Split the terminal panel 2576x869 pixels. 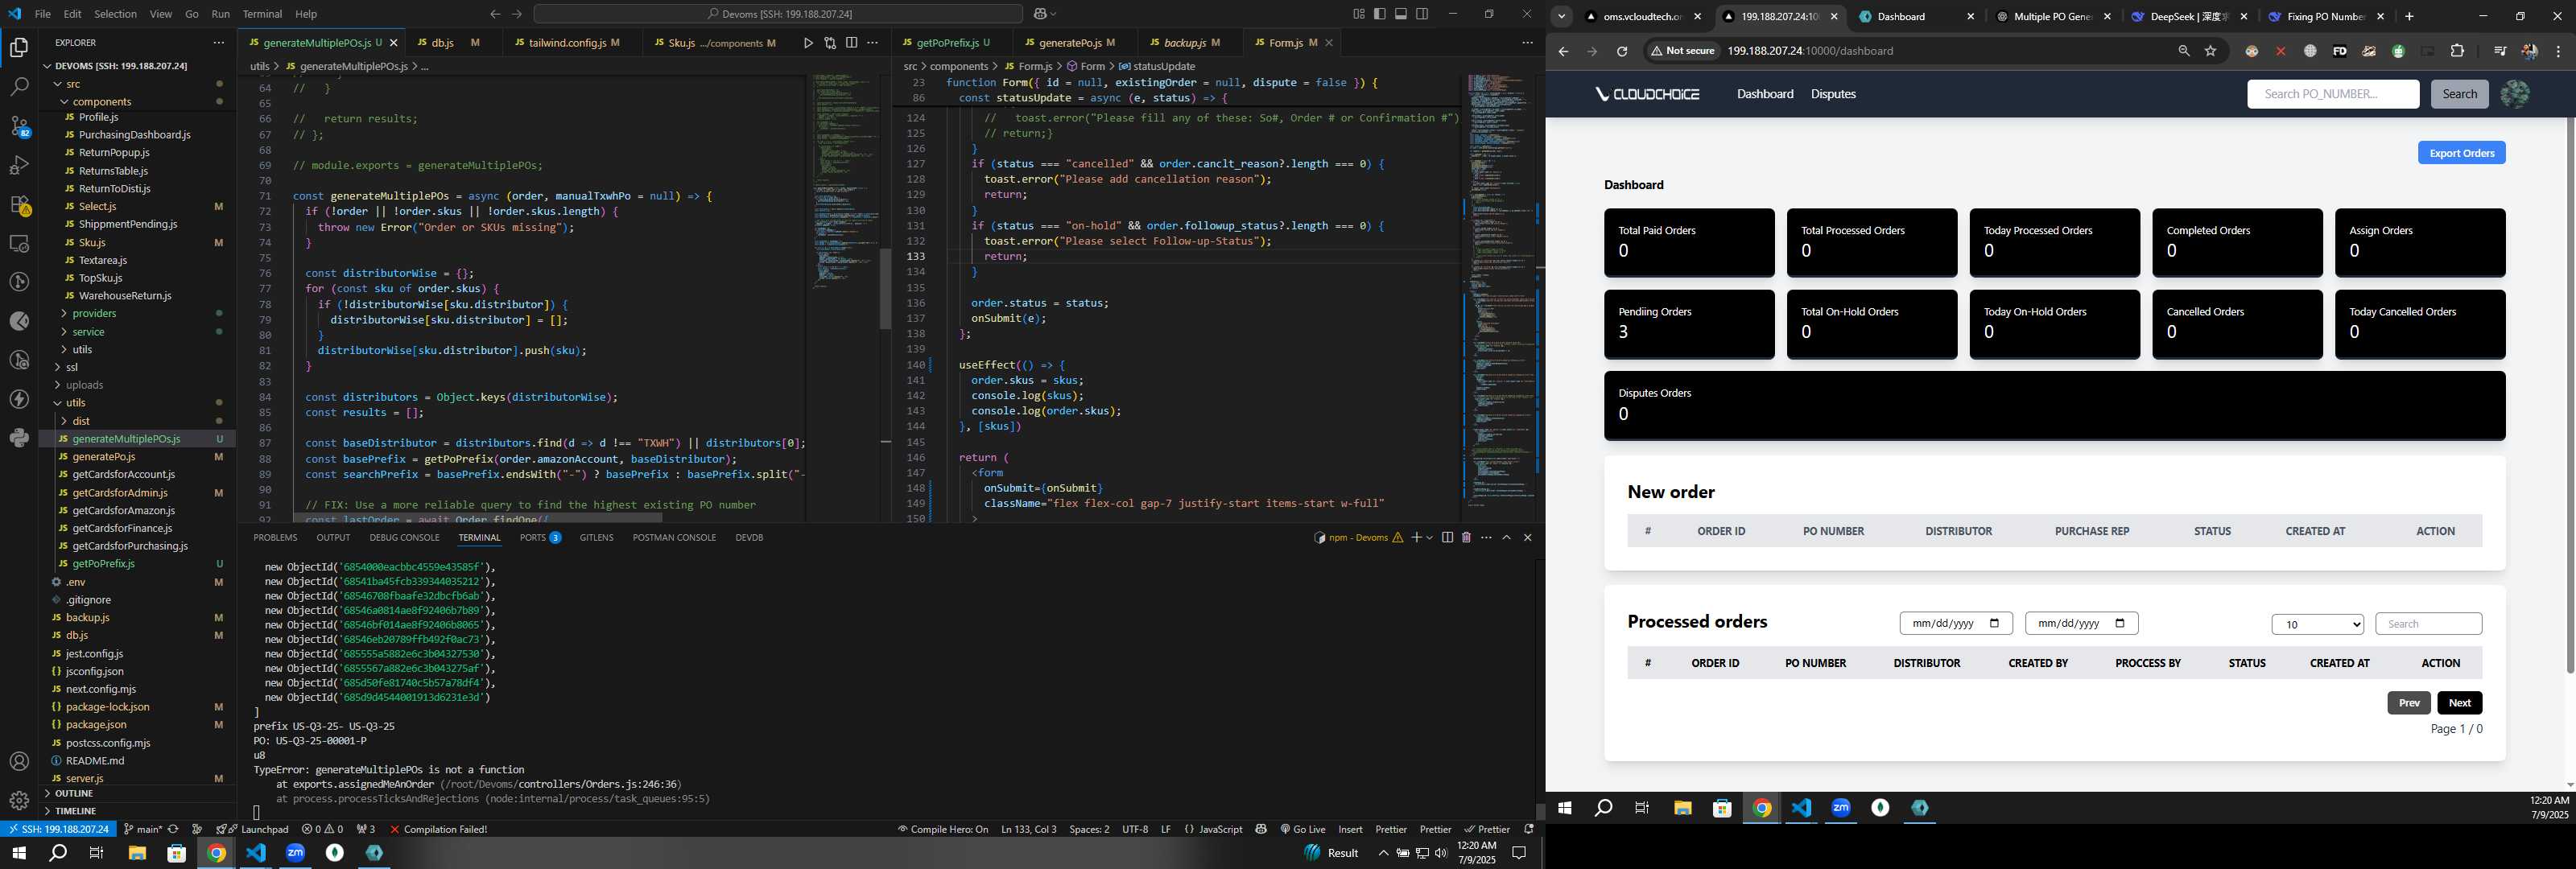click(x=1447, y=538)
